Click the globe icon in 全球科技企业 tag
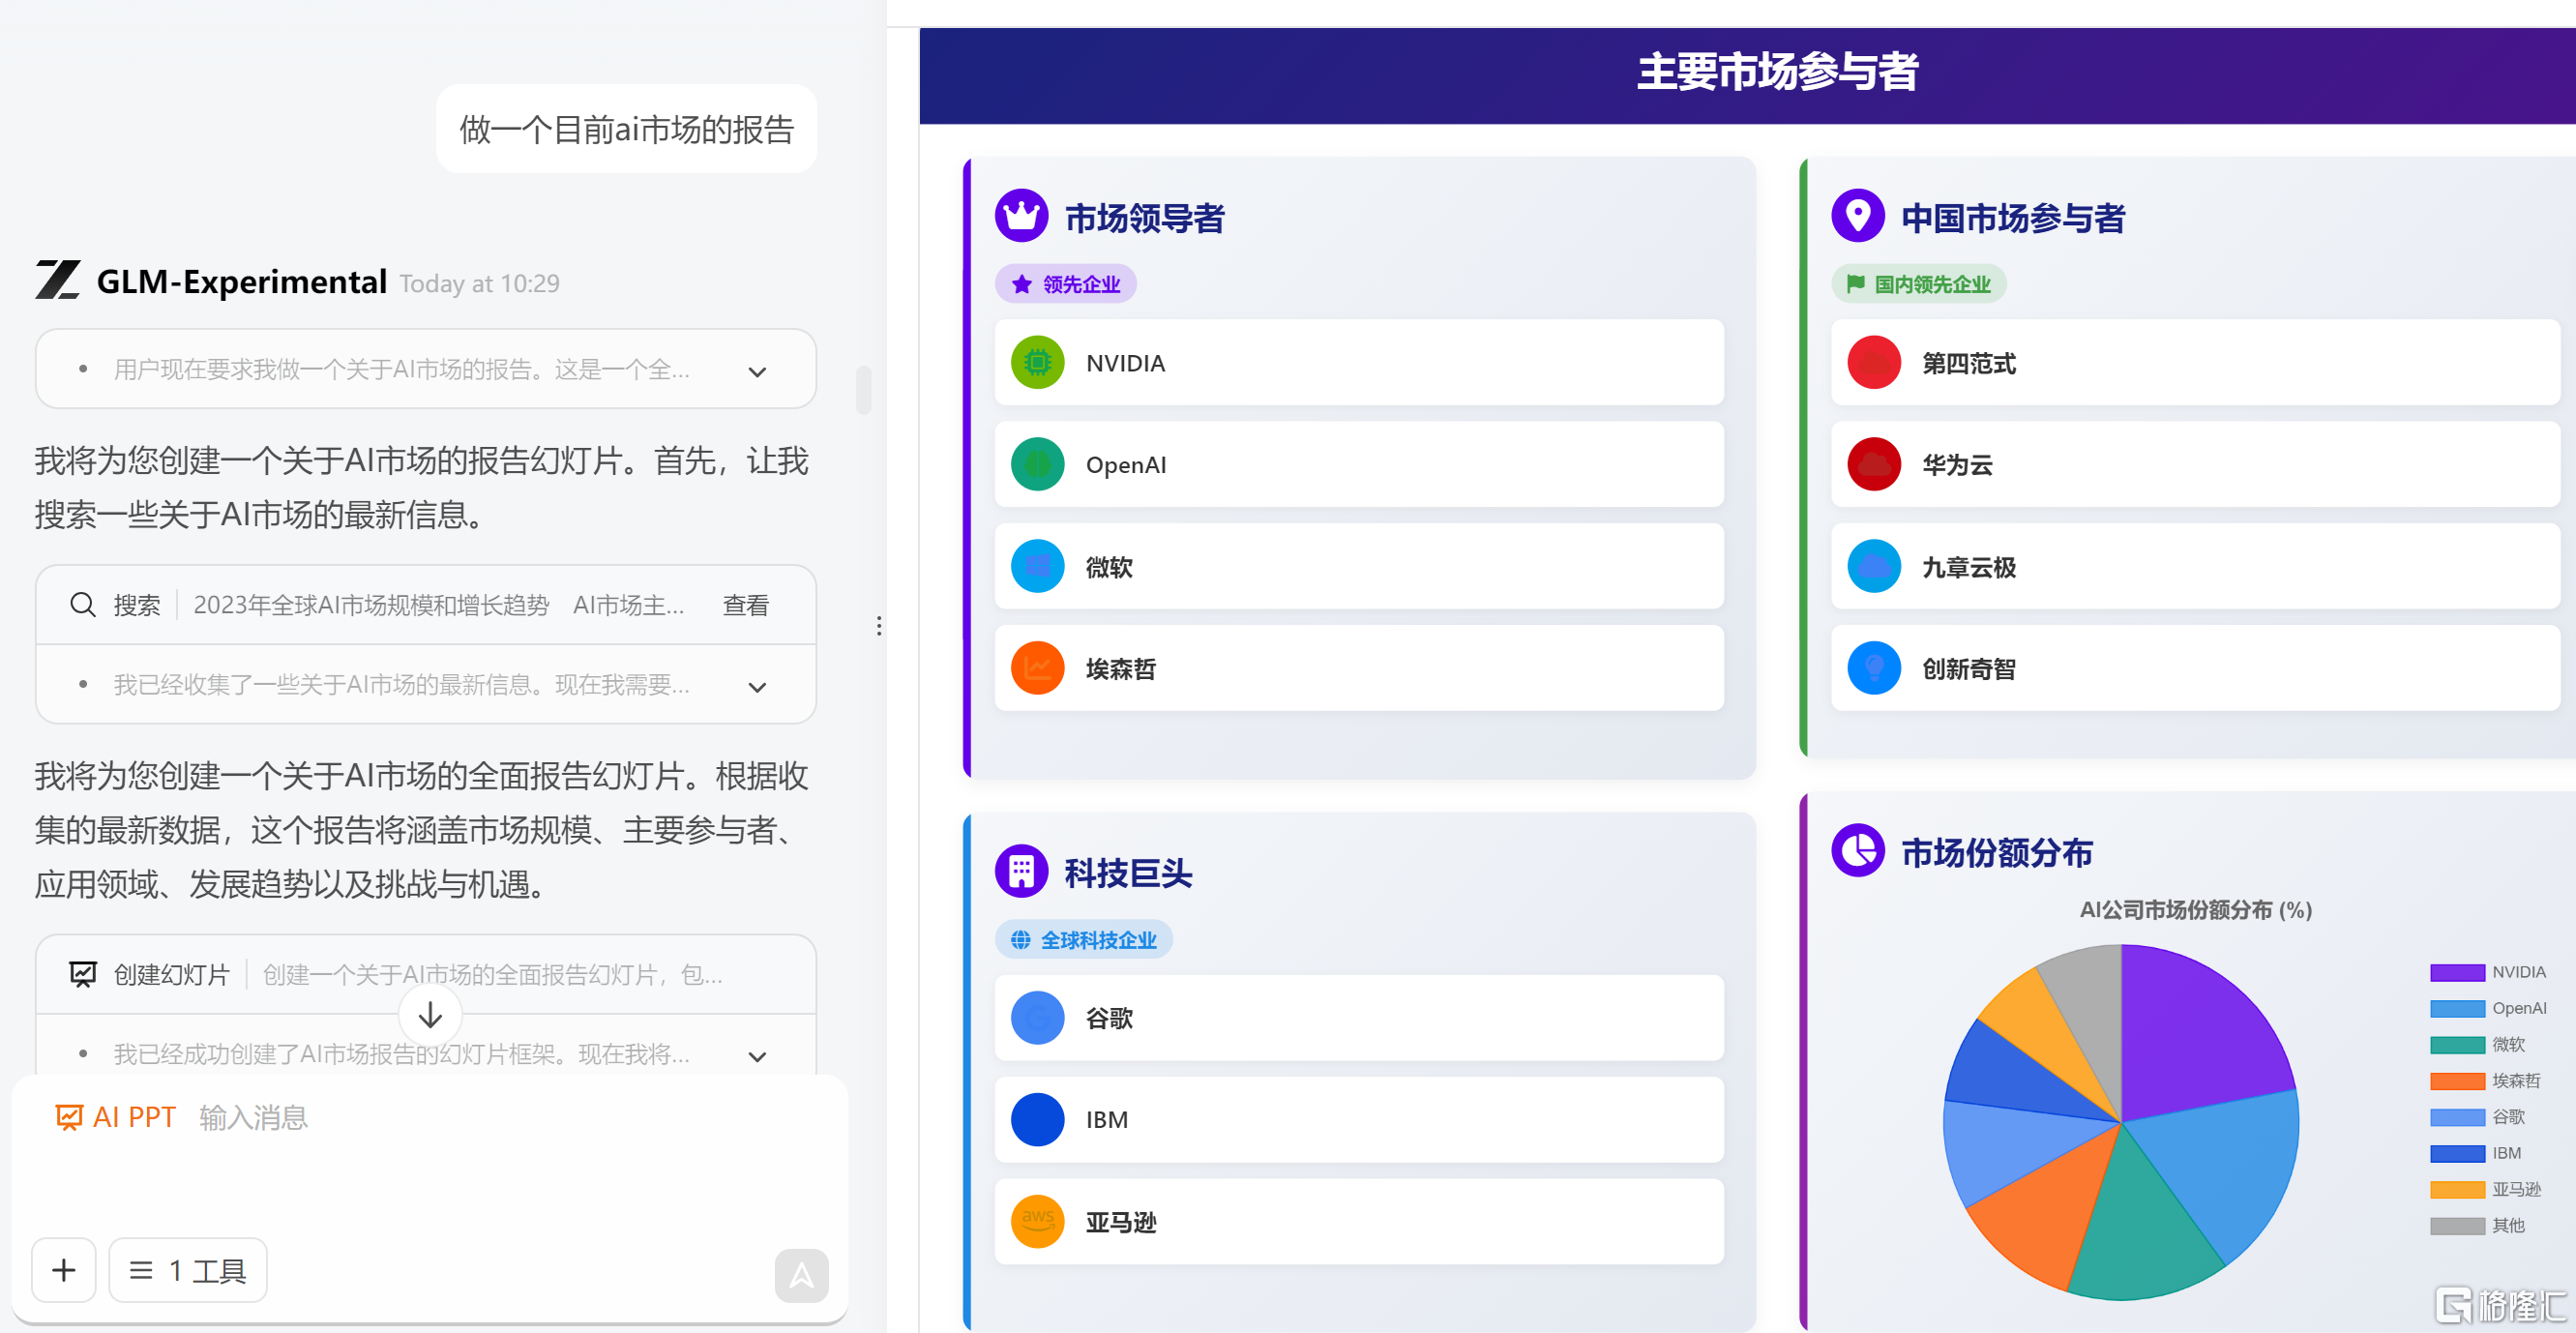Image resolution: width=2576 pixels, height=1333 pixels. click(x=1020, y=939)
